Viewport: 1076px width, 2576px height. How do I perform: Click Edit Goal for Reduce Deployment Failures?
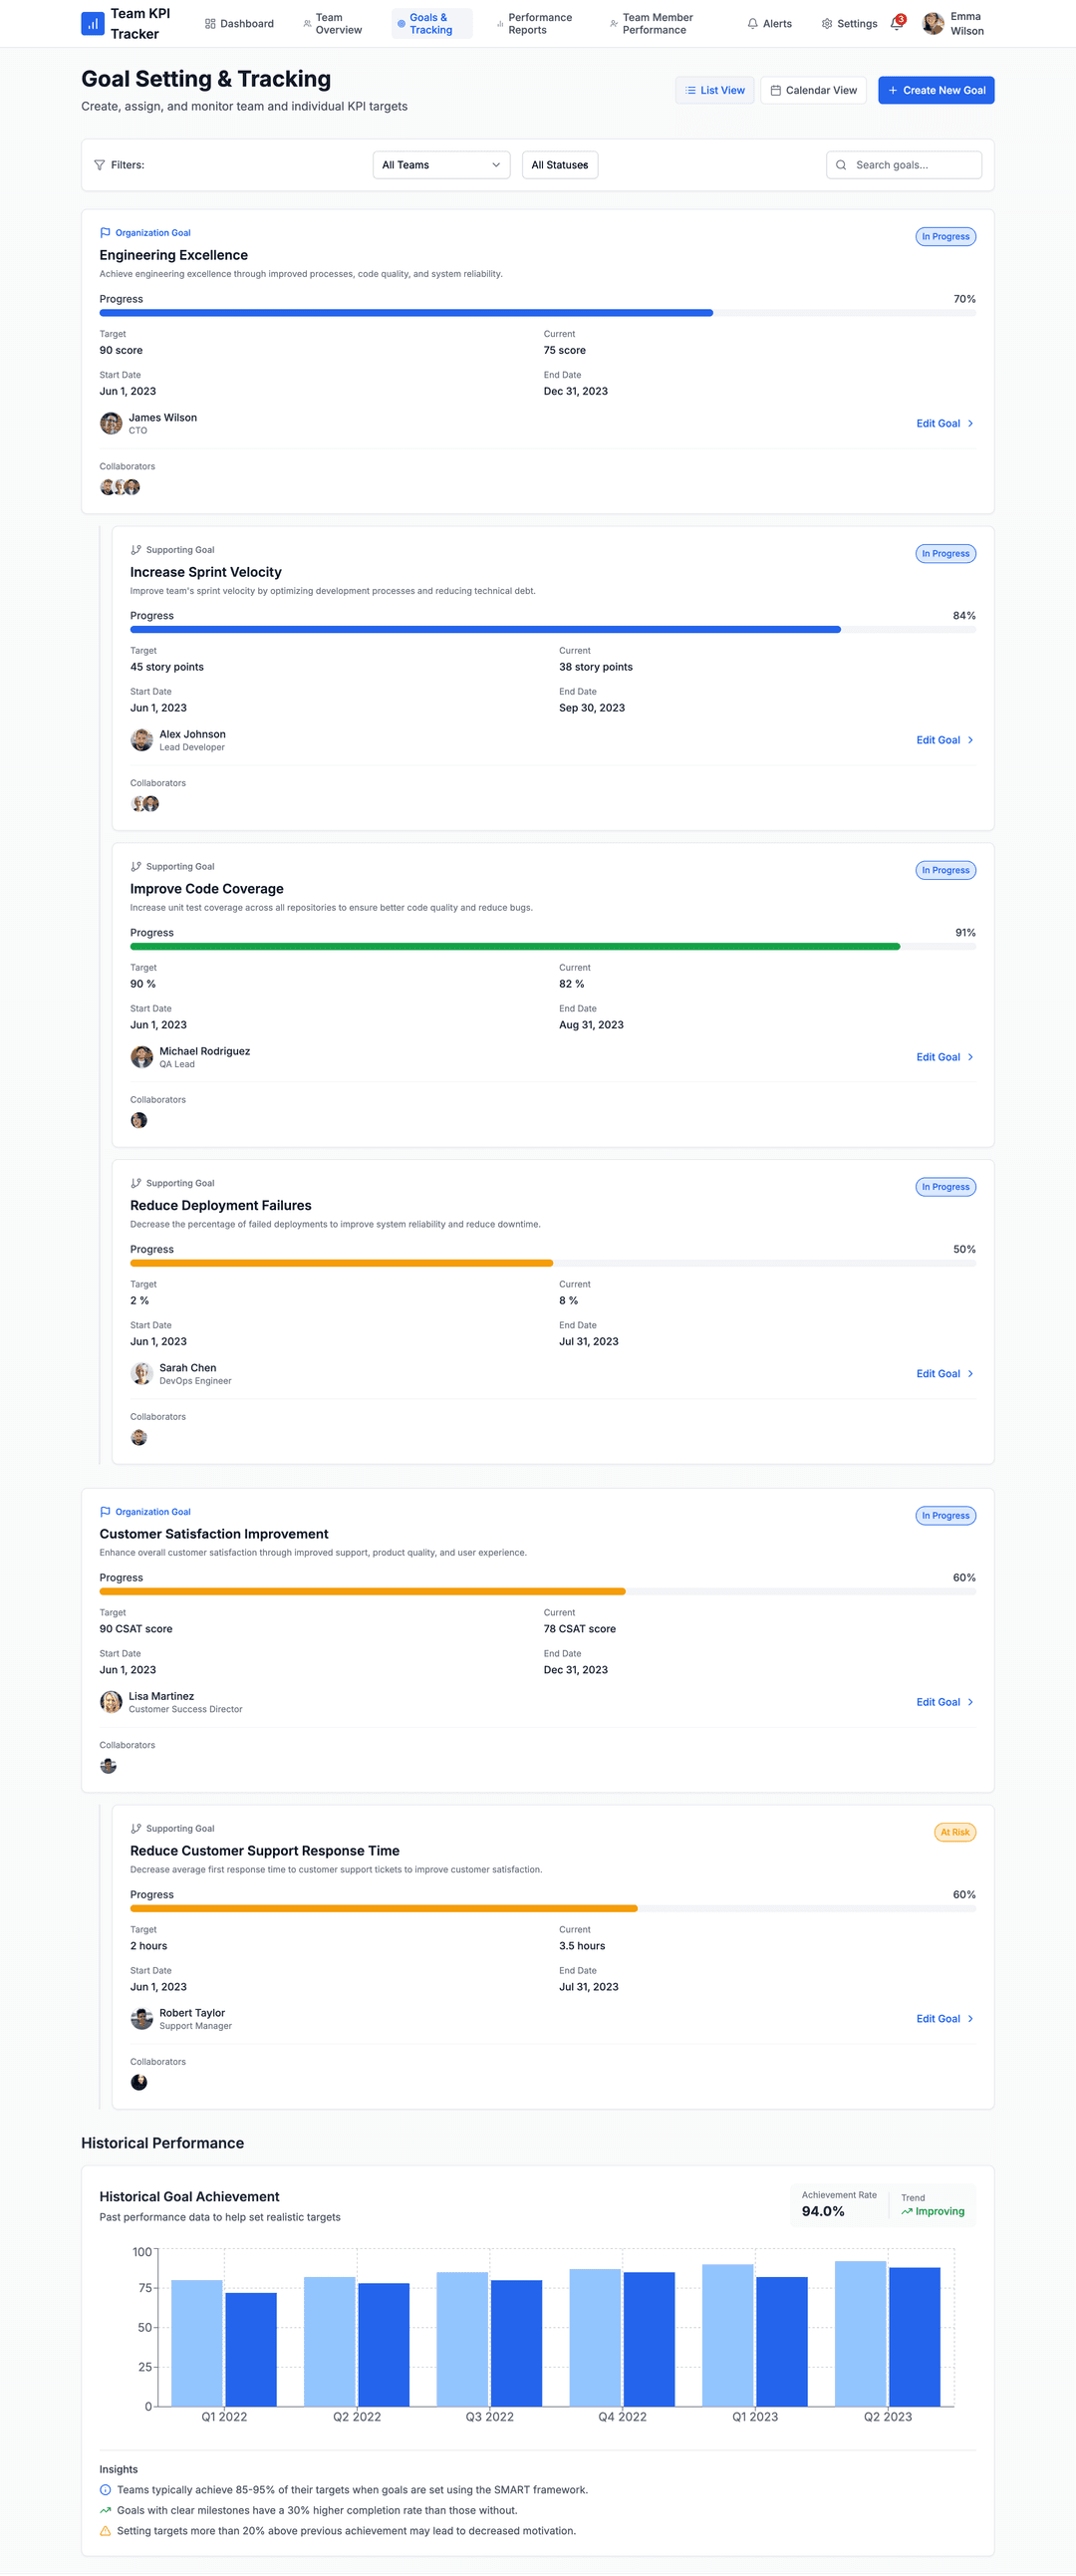[x=945, y=1373]
